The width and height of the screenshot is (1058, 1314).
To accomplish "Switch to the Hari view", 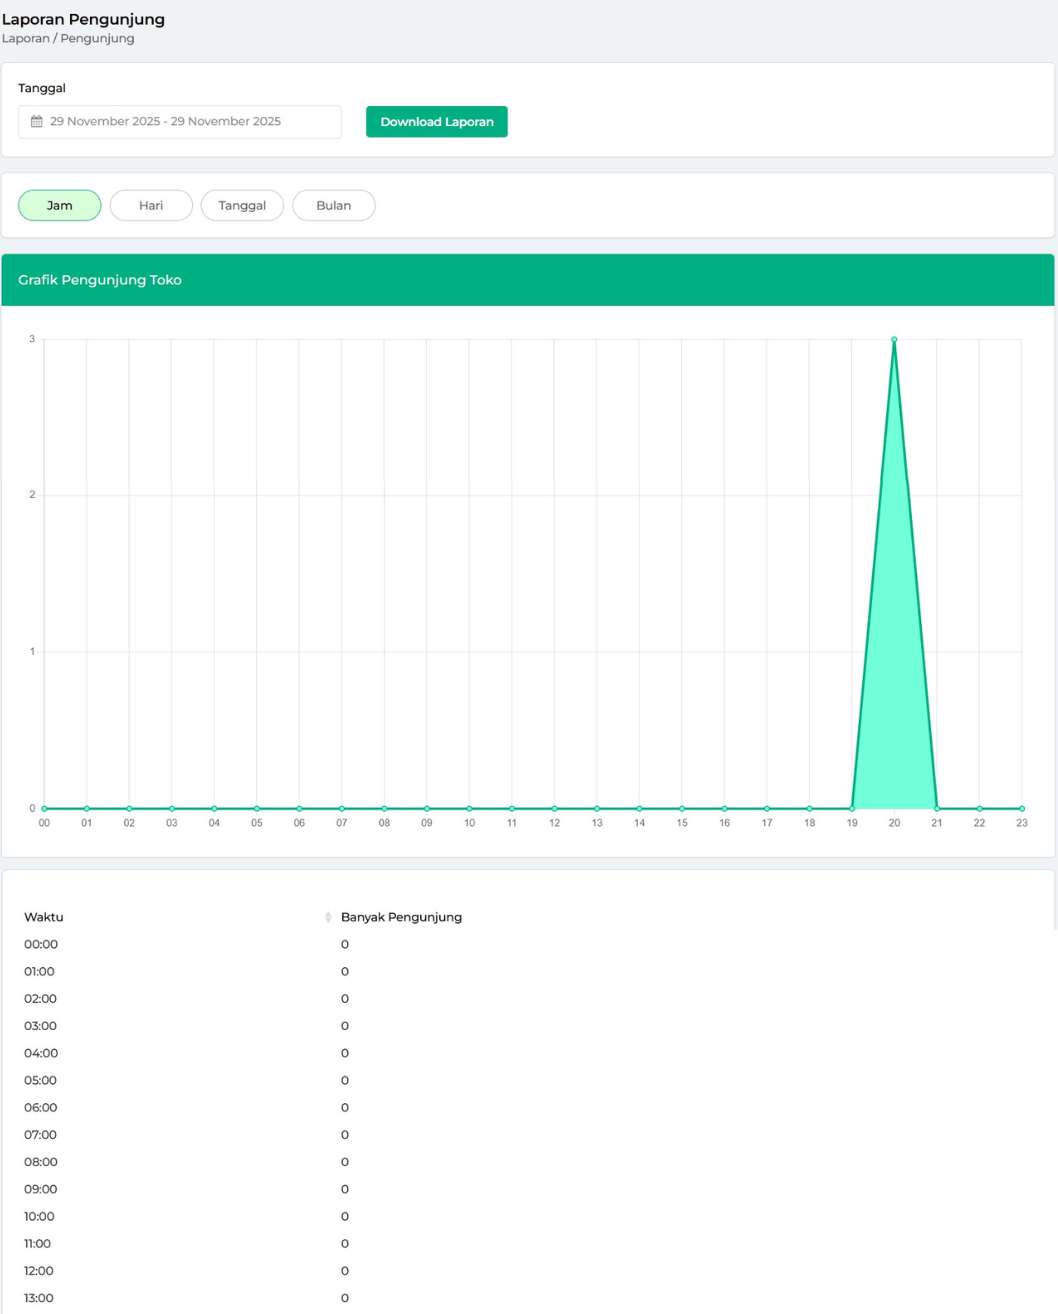I will (x=151, y=205).
